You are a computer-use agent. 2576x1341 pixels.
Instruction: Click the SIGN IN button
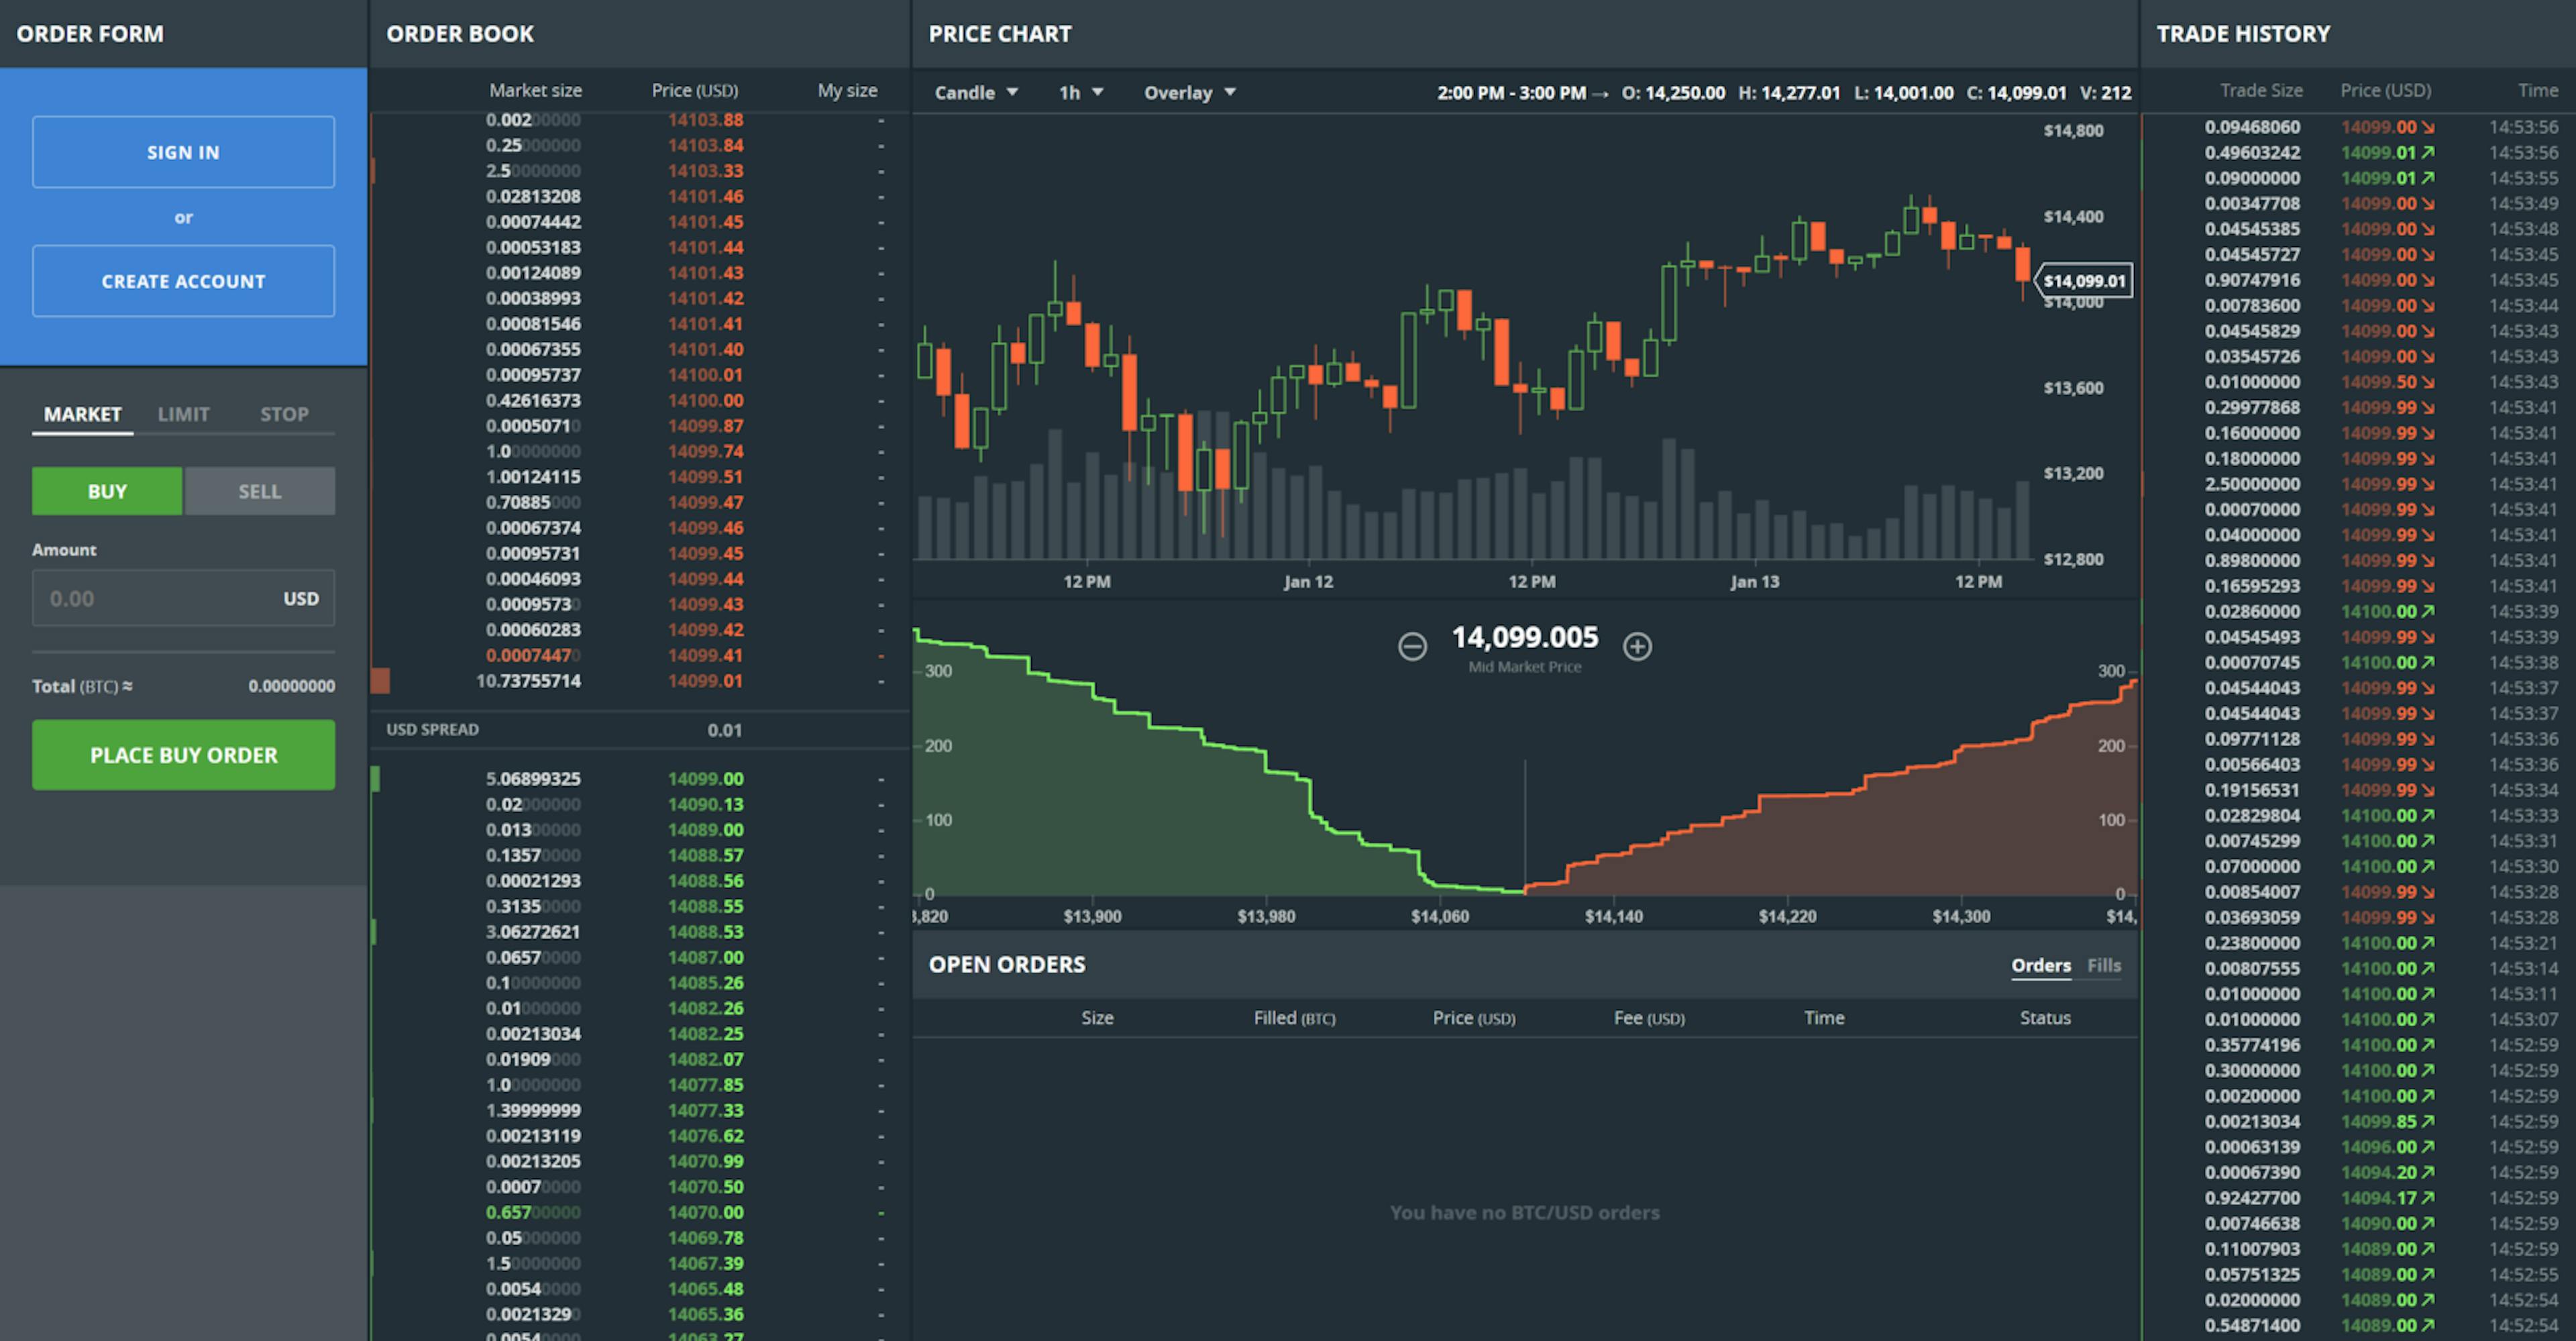(x=183, y=151)
